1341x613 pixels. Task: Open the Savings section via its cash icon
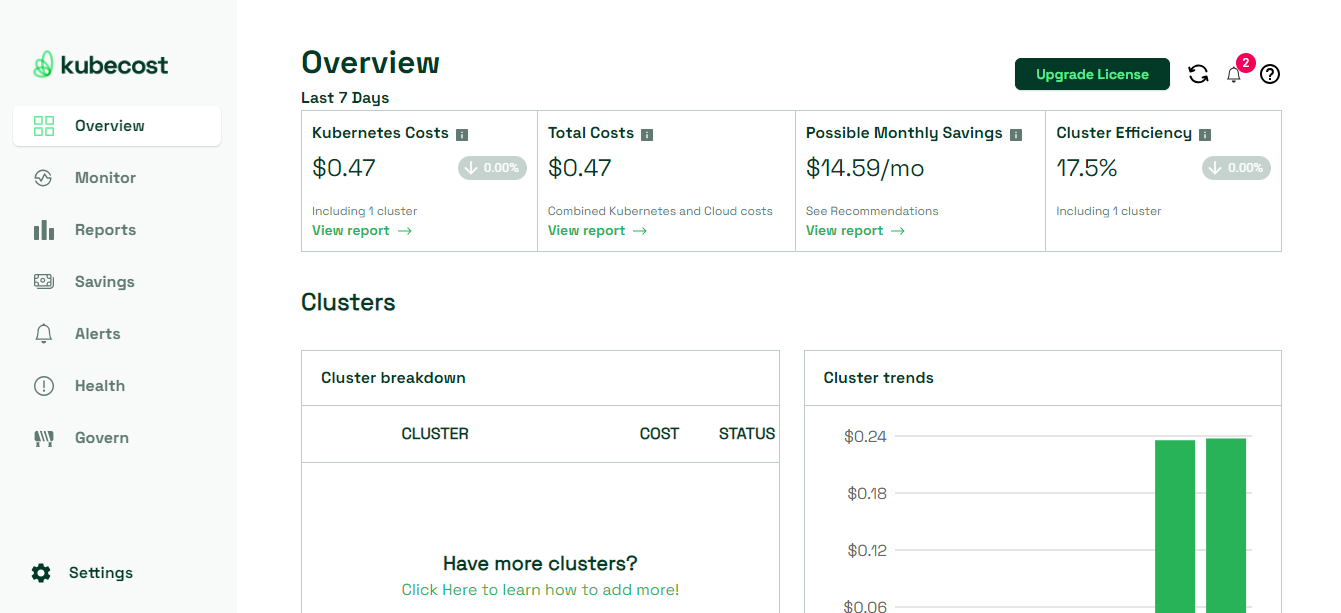click(x=44, y=281)
